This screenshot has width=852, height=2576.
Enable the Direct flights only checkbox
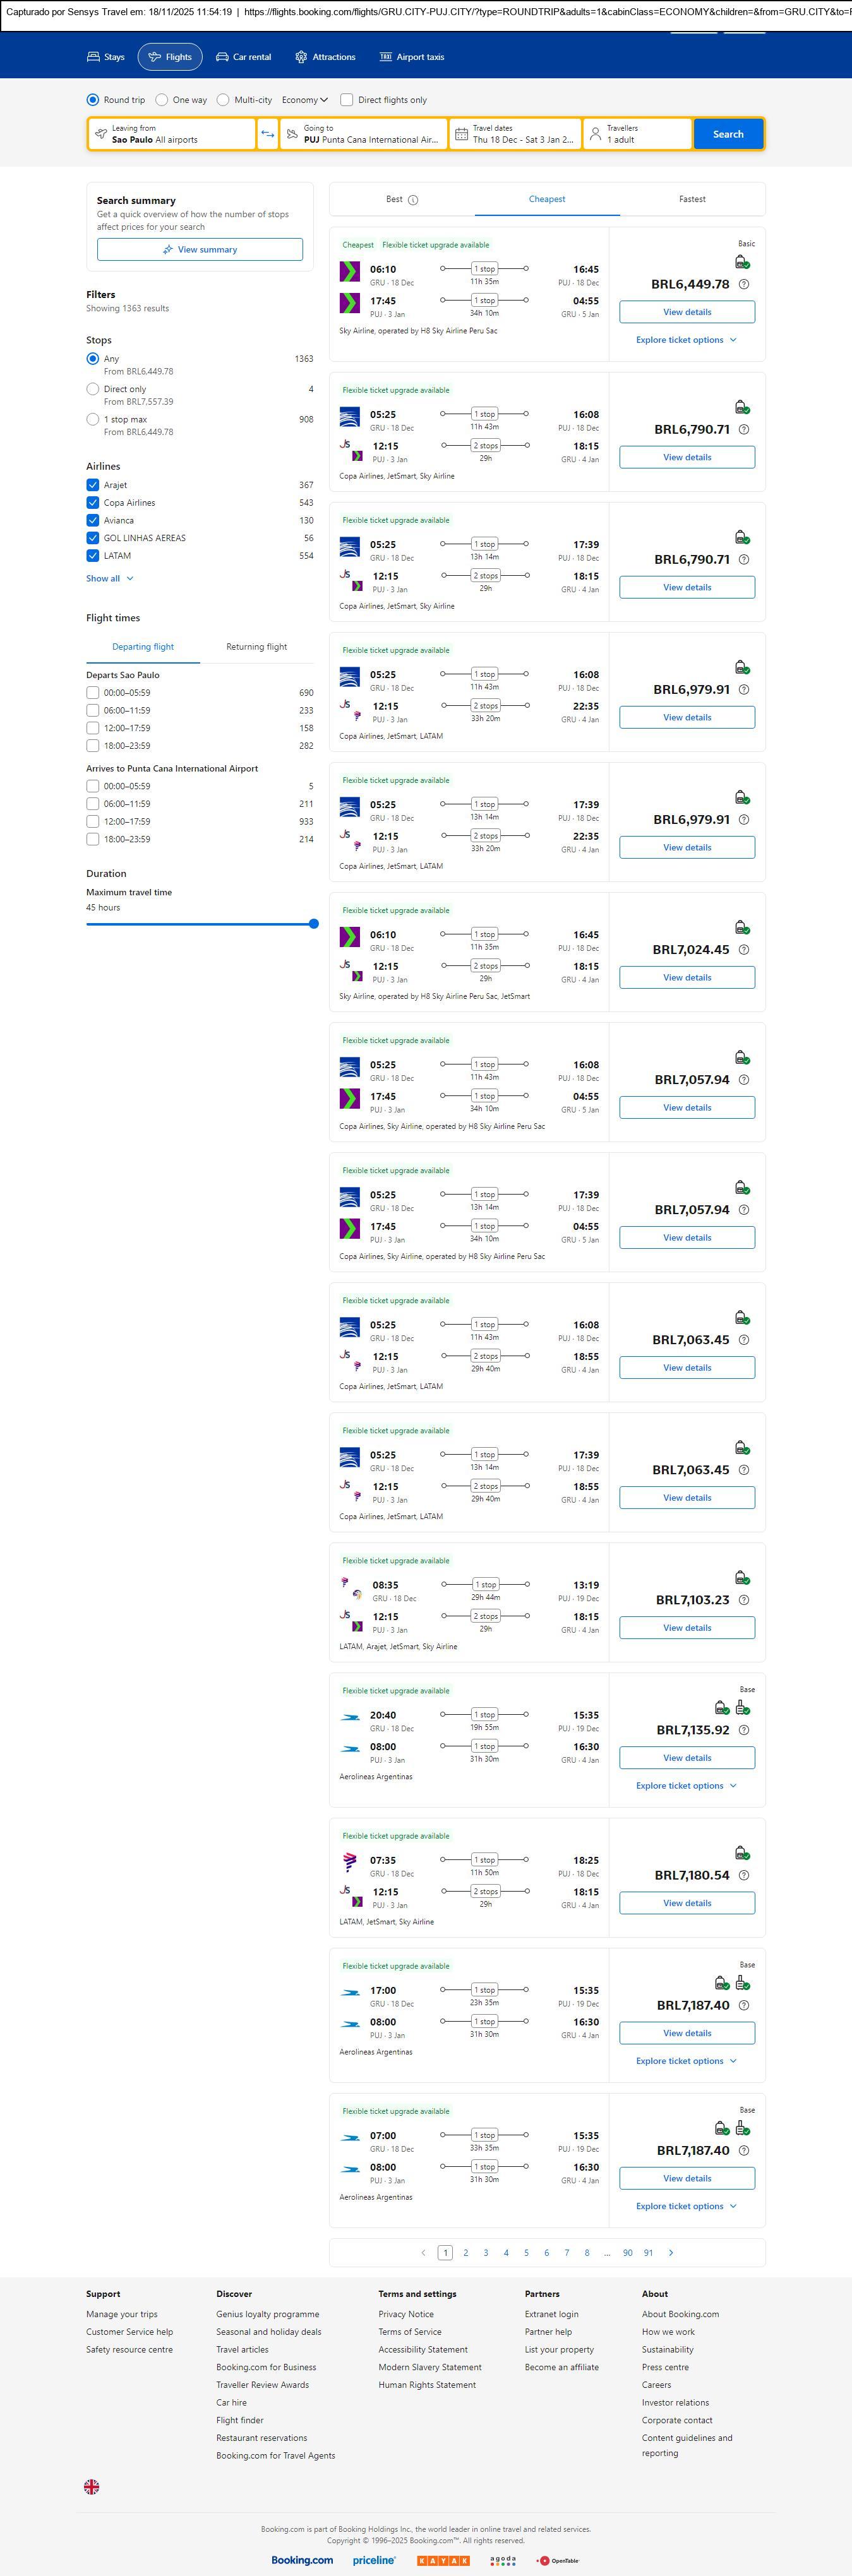click(347, 100)
